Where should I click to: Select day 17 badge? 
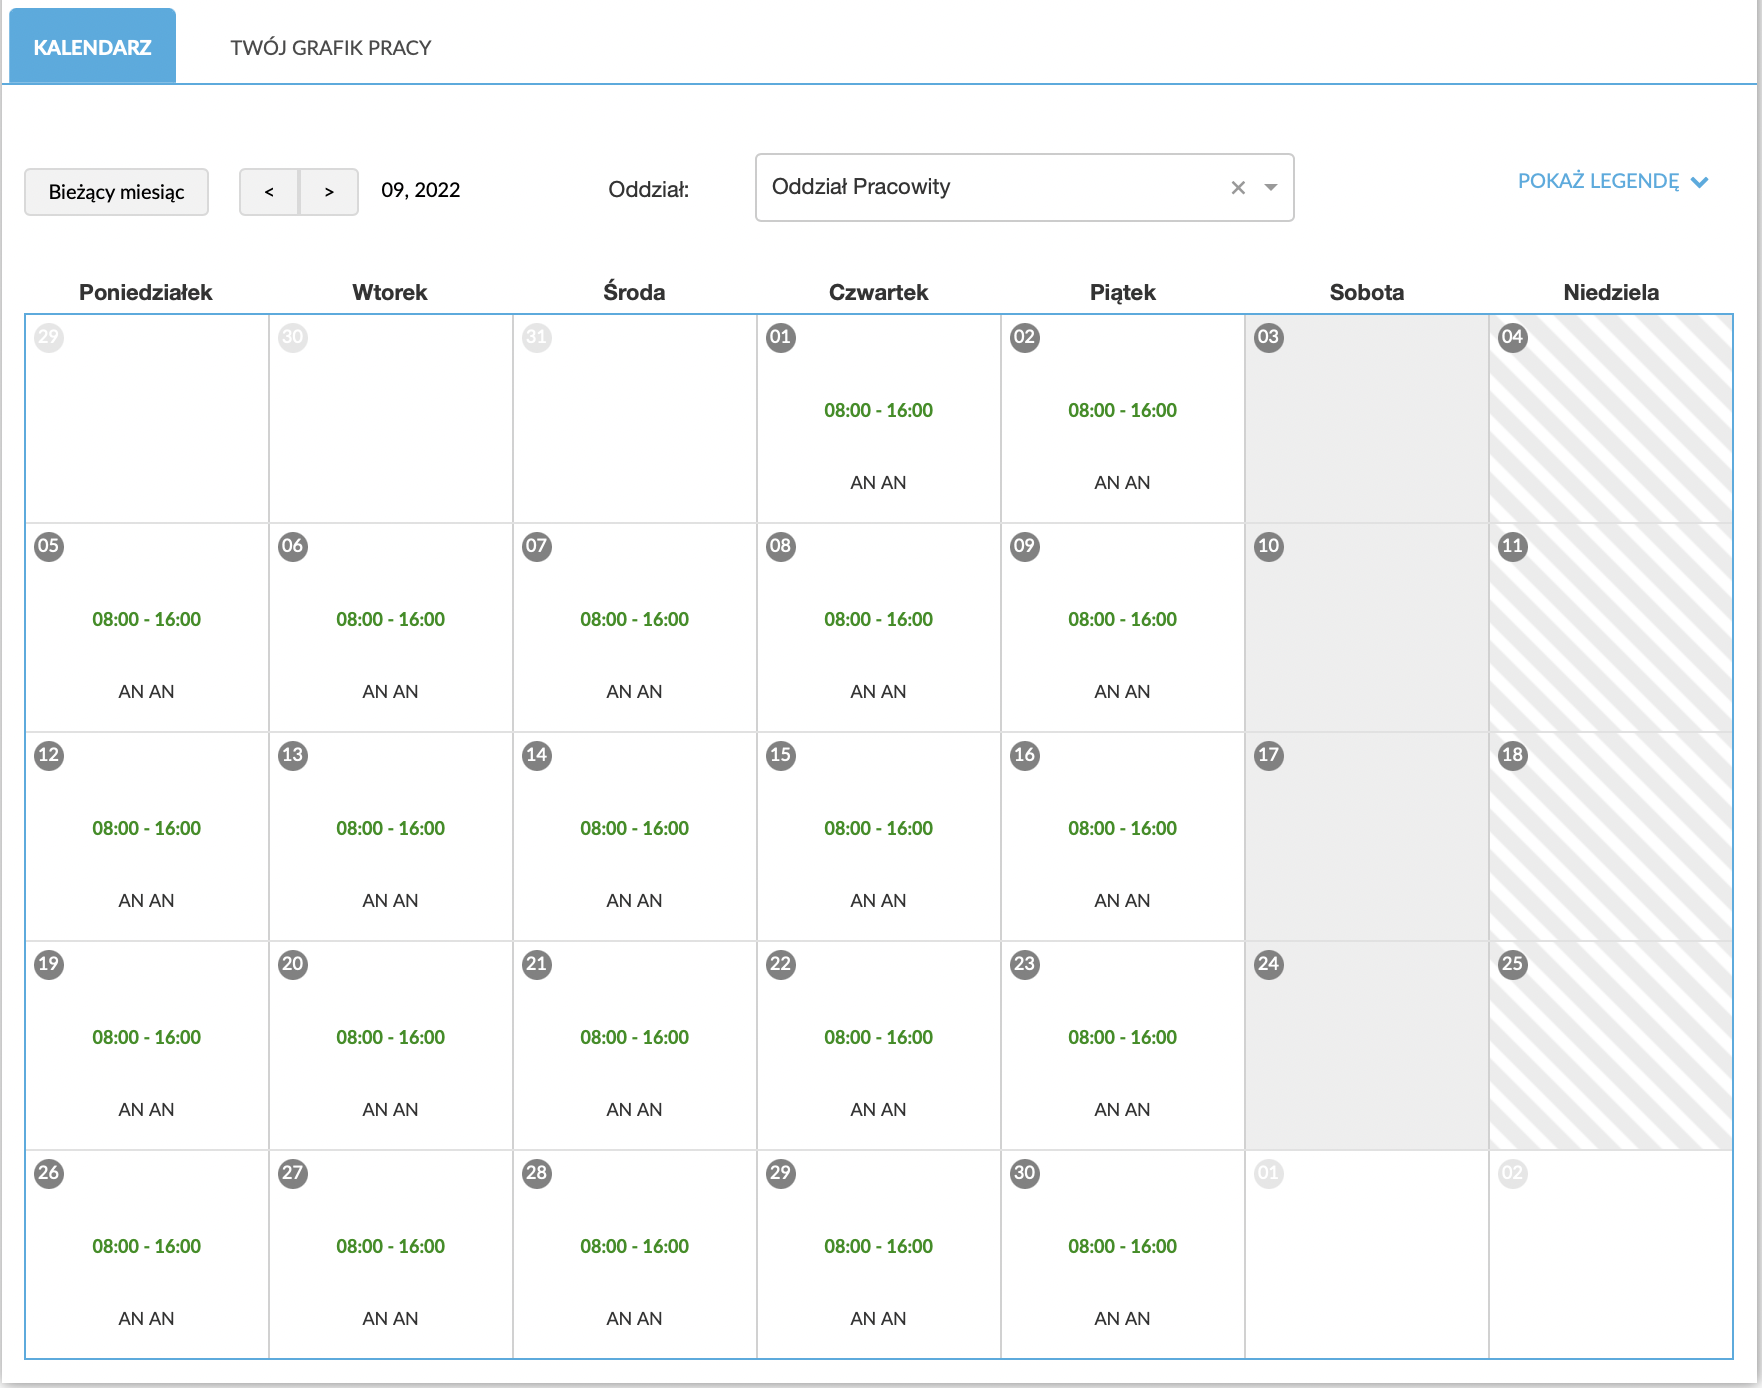1269,755
